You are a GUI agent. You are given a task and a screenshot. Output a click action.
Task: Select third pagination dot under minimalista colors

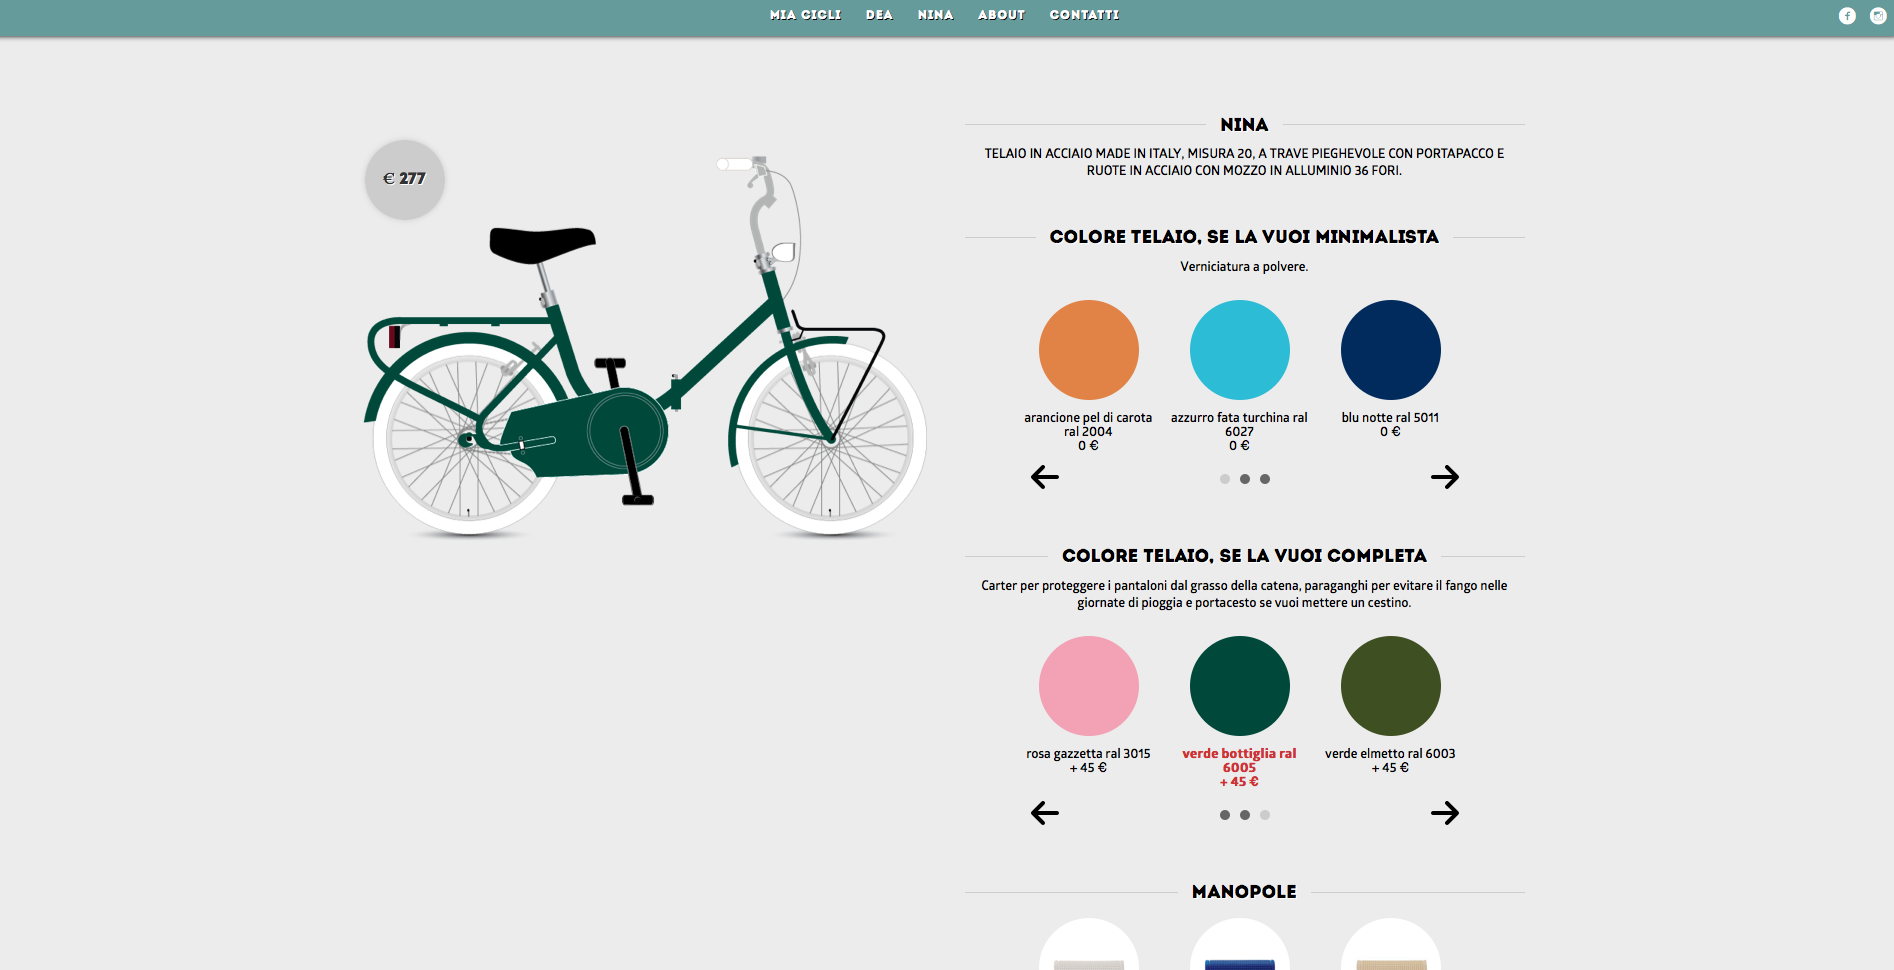[x=1265, y=479]
